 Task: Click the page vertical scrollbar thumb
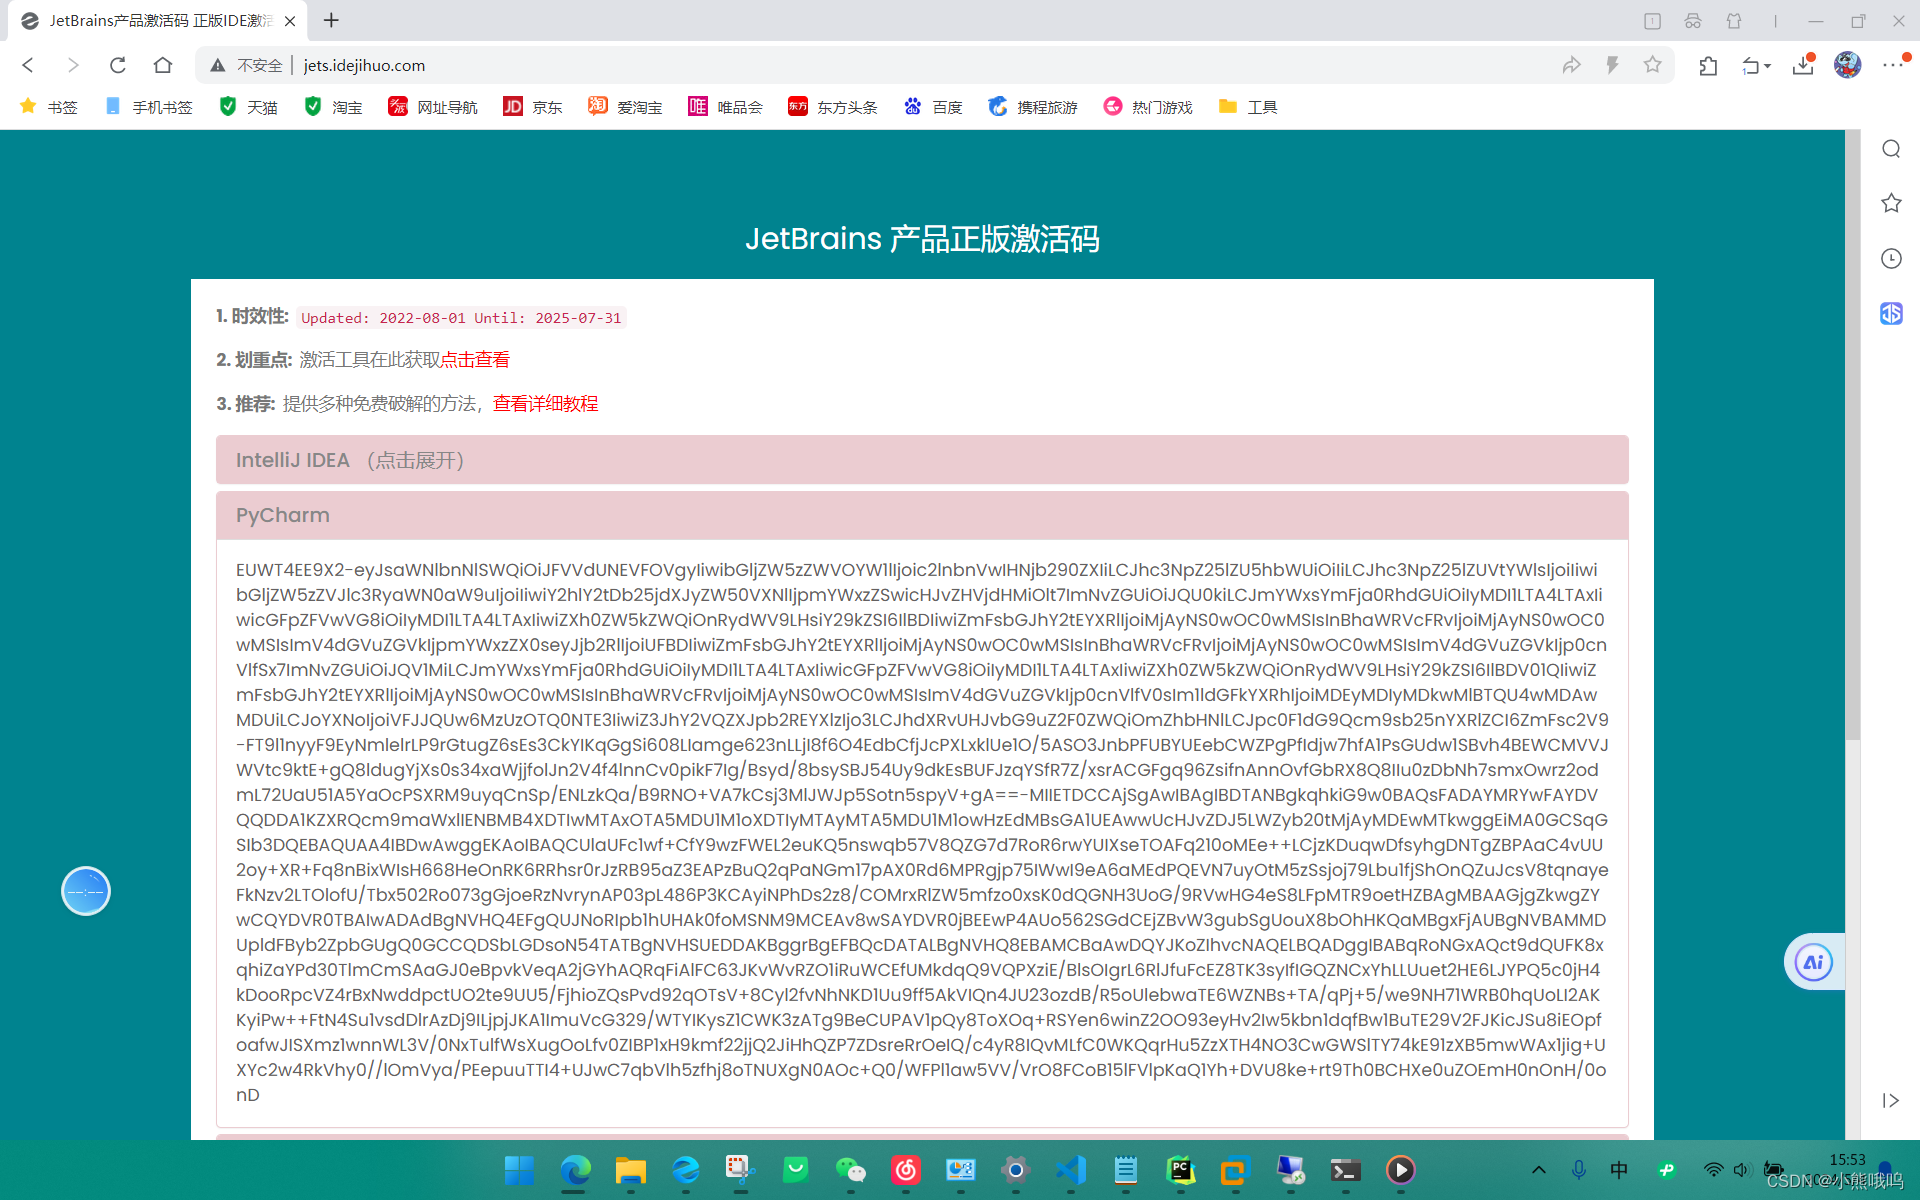click(x=1853, y=435)
